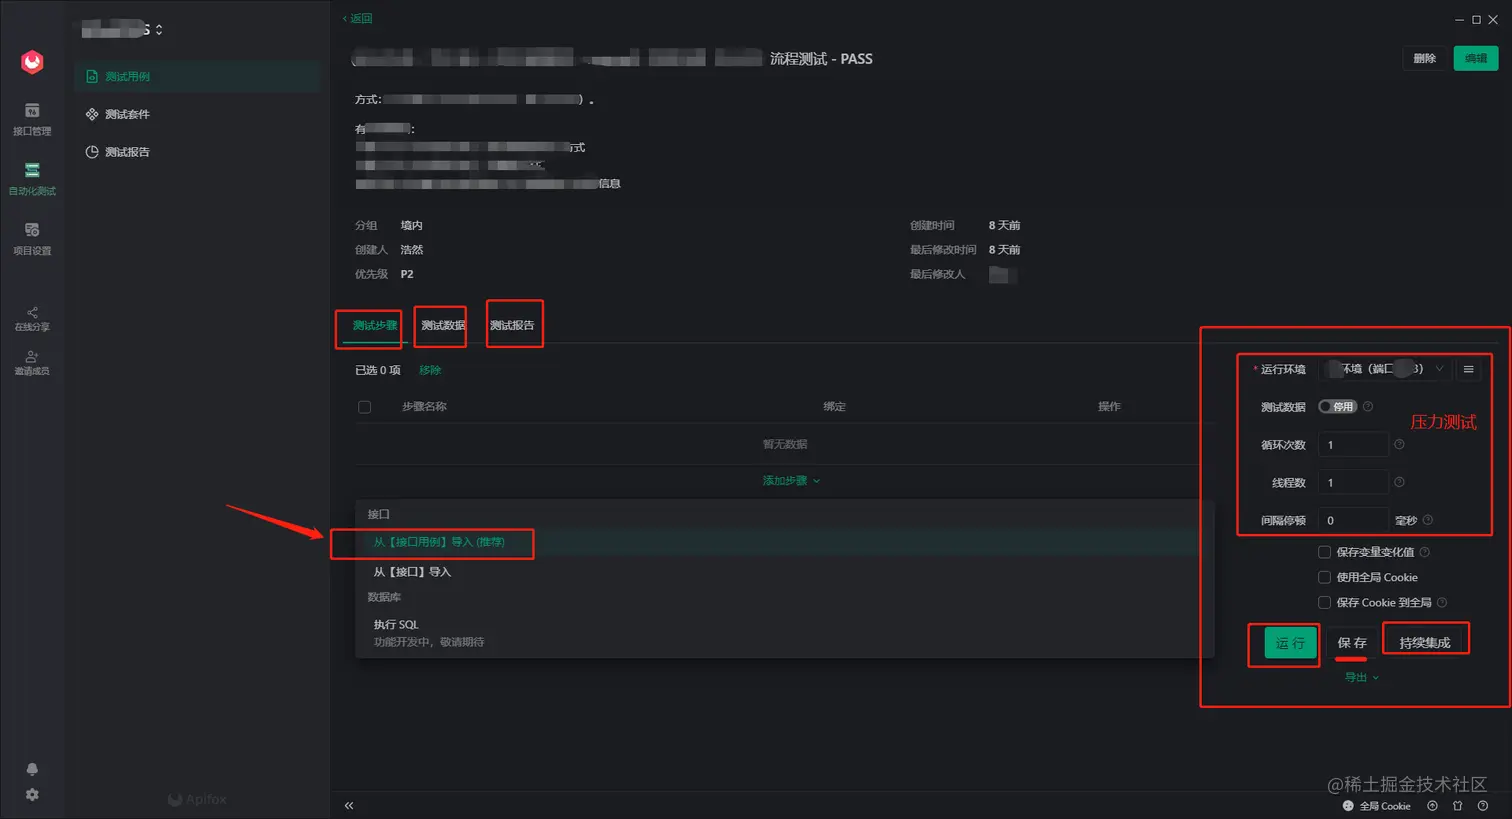Select 测试报告 in the left navigation panel
This screenshot has height=819, width=1512.
point(197,152)
